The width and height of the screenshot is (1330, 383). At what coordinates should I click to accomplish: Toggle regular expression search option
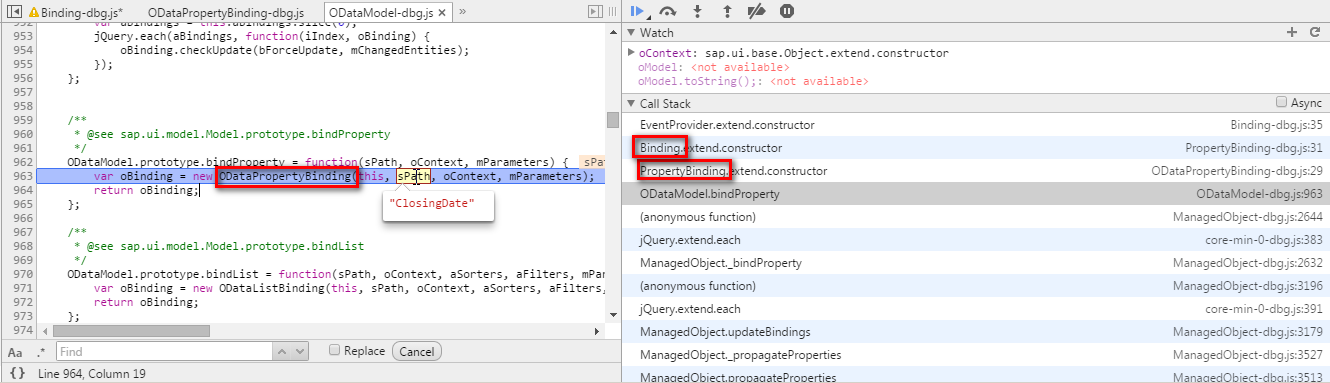(x=41, y=352)
